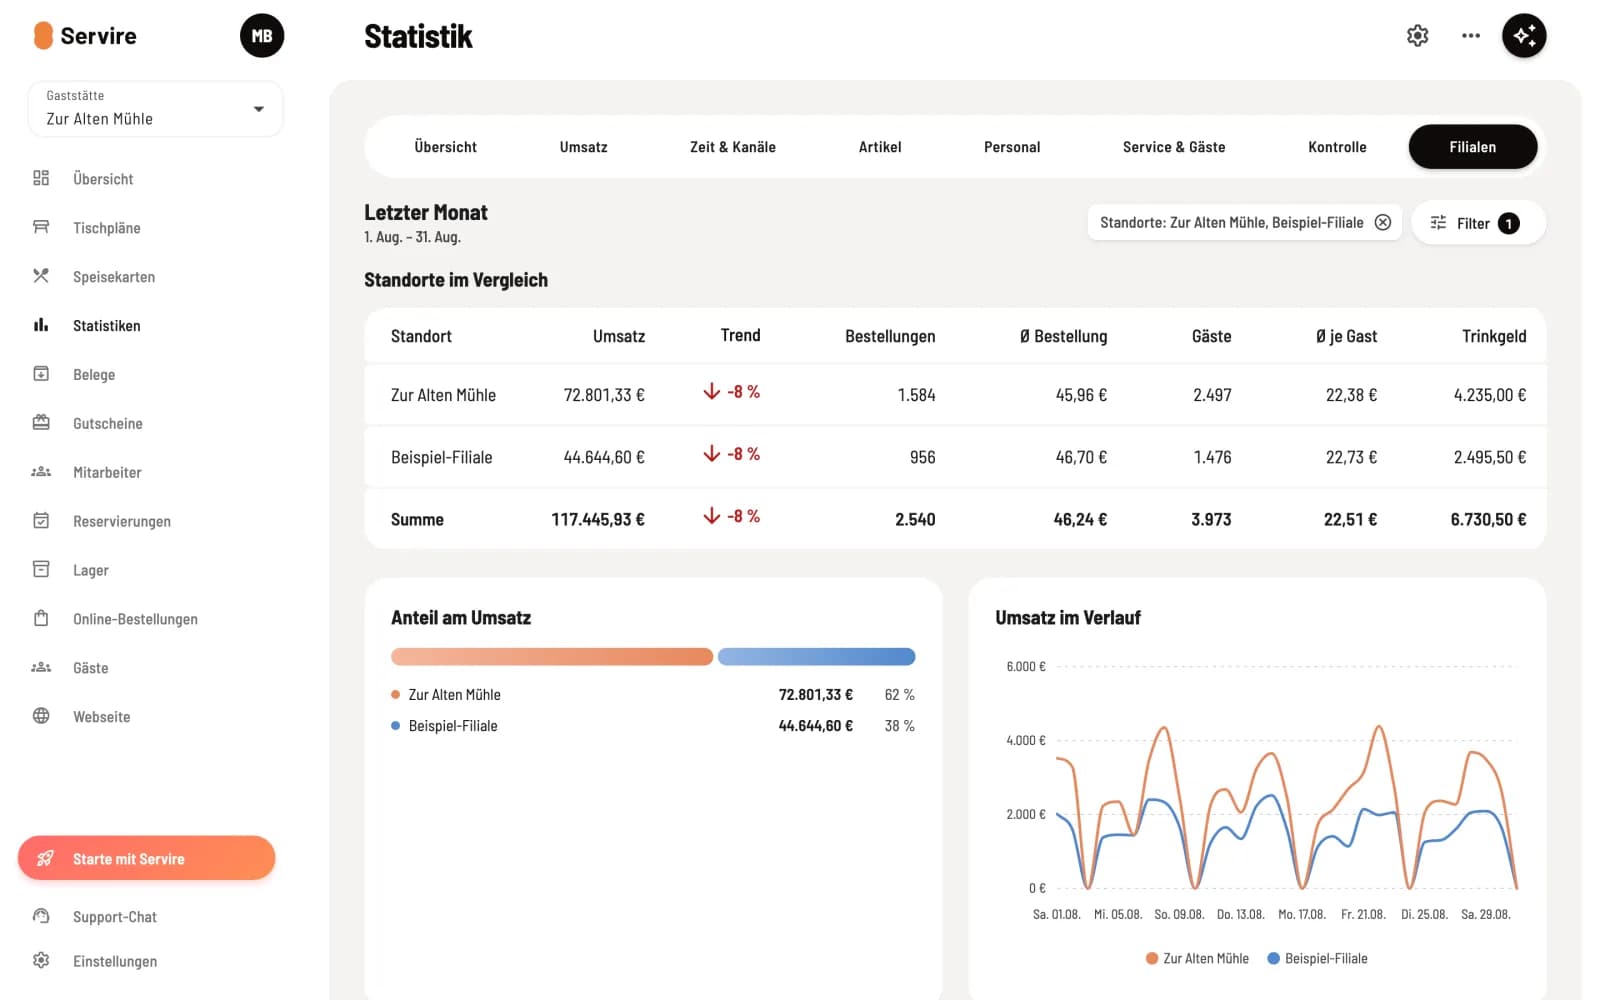Screen dimensions: 1600x1000
Task: Click the orange Zur Alten Mühle share bar
Action: pyautogui.click(x=552, y=657)
